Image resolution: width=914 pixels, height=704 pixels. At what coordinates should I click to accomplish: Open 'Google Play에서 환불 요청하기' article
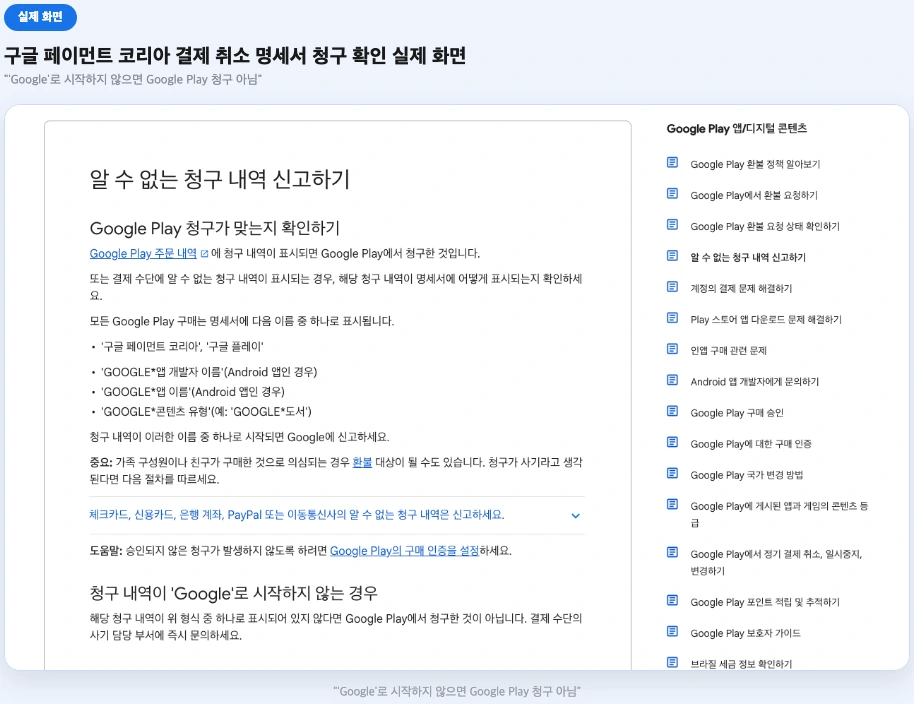point(754,195)
